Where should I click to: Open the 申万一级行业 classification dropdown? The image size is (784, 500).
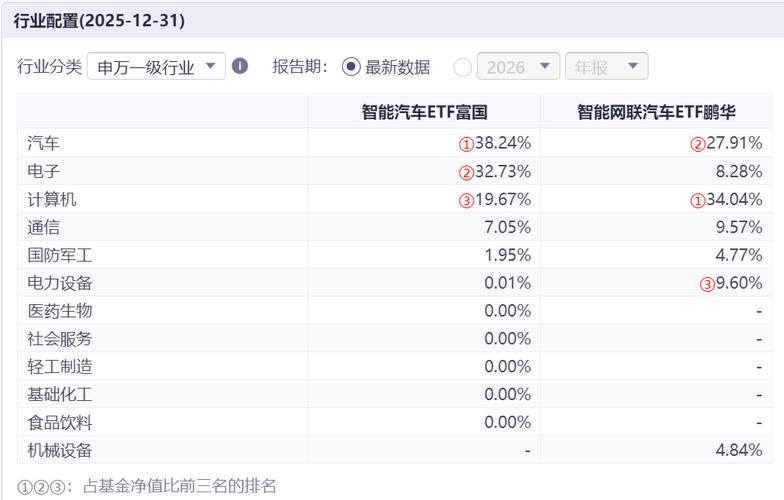(x=156, y=66)
